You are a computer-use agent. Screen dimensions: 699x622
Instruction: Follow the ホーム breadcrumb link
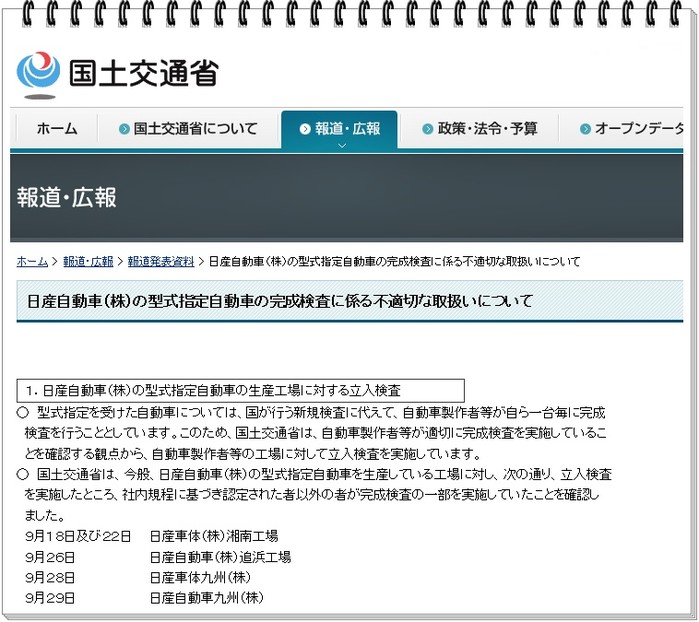click(x=32, y=261)
